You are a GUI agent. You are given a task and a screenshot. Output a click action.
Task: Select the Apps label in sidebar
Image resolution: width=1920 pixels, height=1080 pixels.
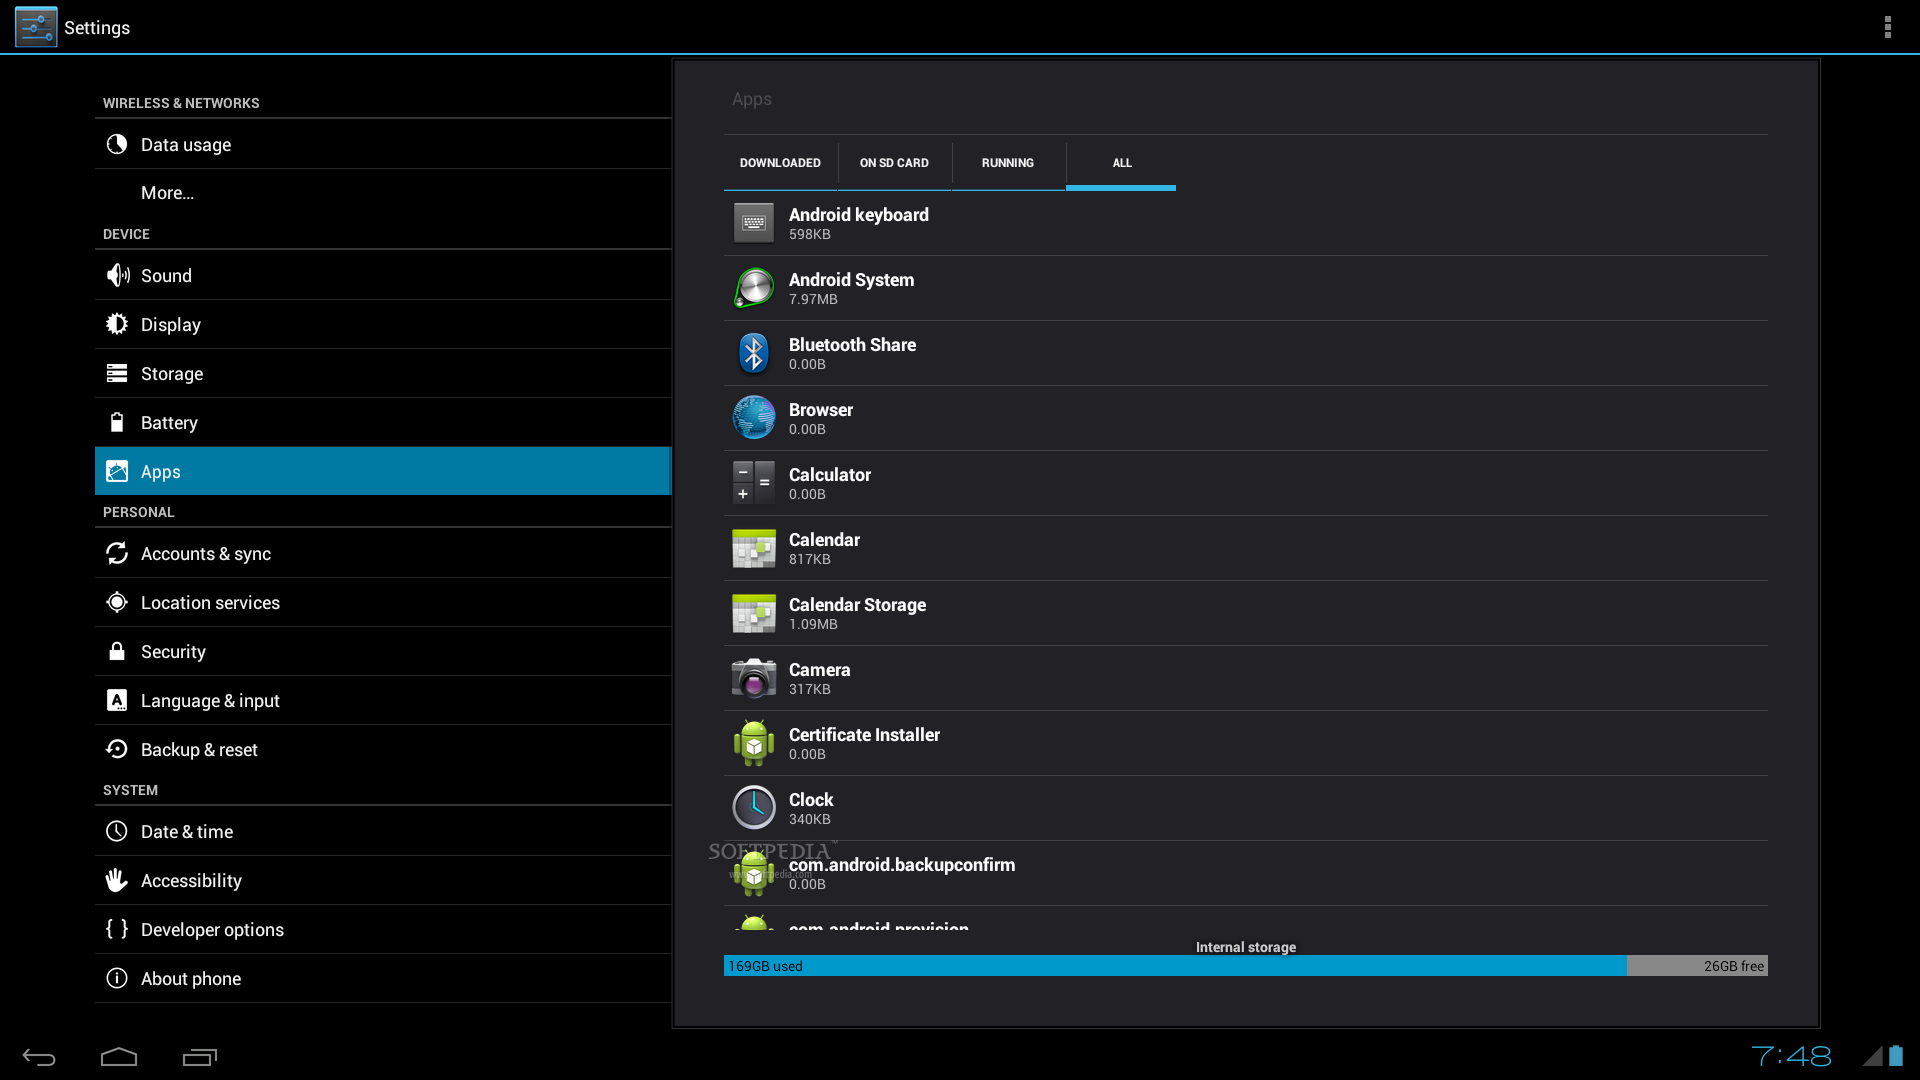[x=161, y=472]
